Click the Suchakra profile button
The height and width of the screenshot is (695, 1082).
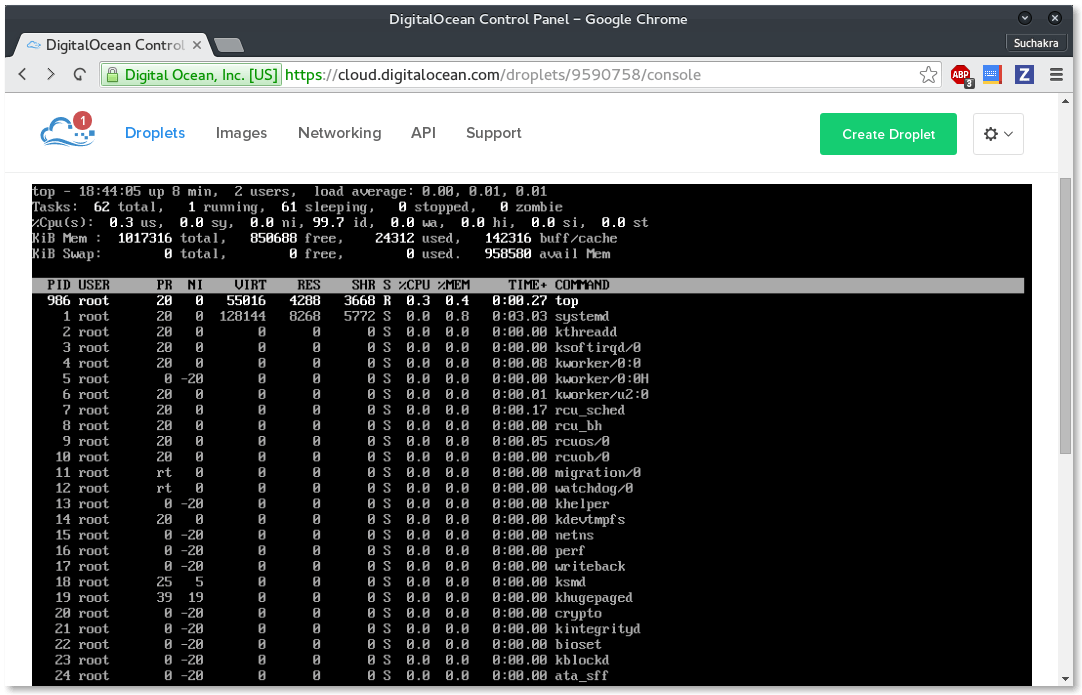[x=1036, y=43]
